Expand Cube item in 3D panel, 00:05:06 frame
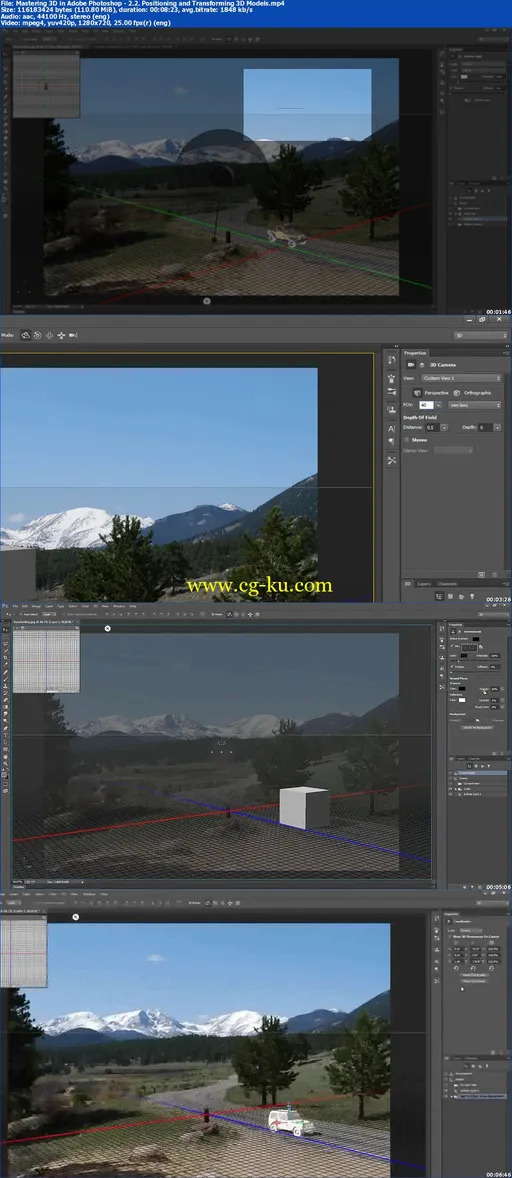This screenshot has width=512, height=1178. tap(456, 789)
